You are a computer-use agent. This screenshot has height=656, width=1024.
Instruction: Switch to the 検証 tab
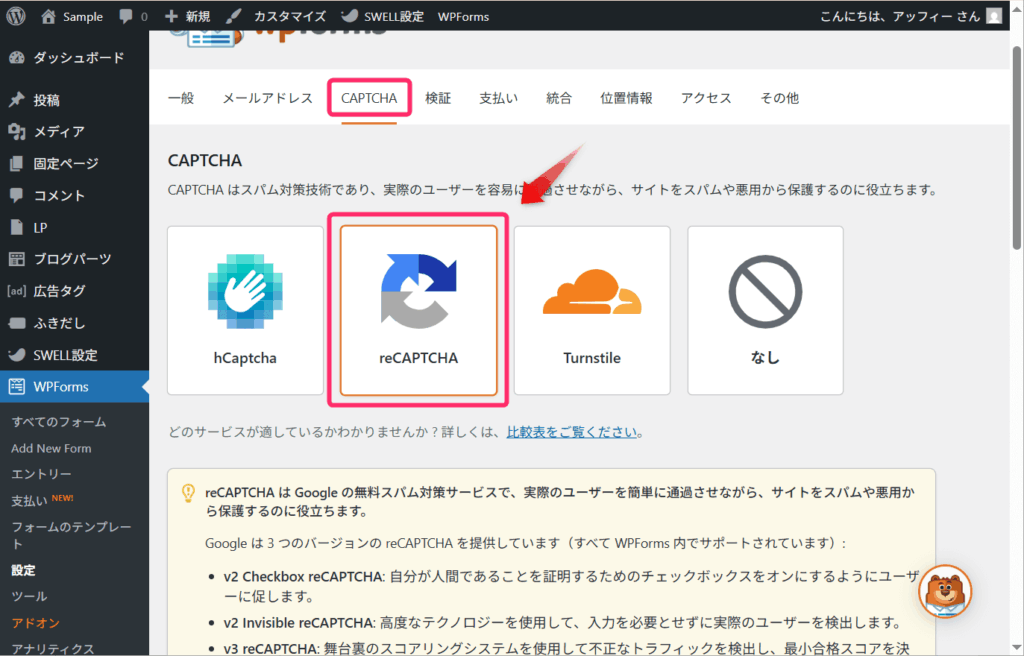pyautogui.click(x=438, y=98)
